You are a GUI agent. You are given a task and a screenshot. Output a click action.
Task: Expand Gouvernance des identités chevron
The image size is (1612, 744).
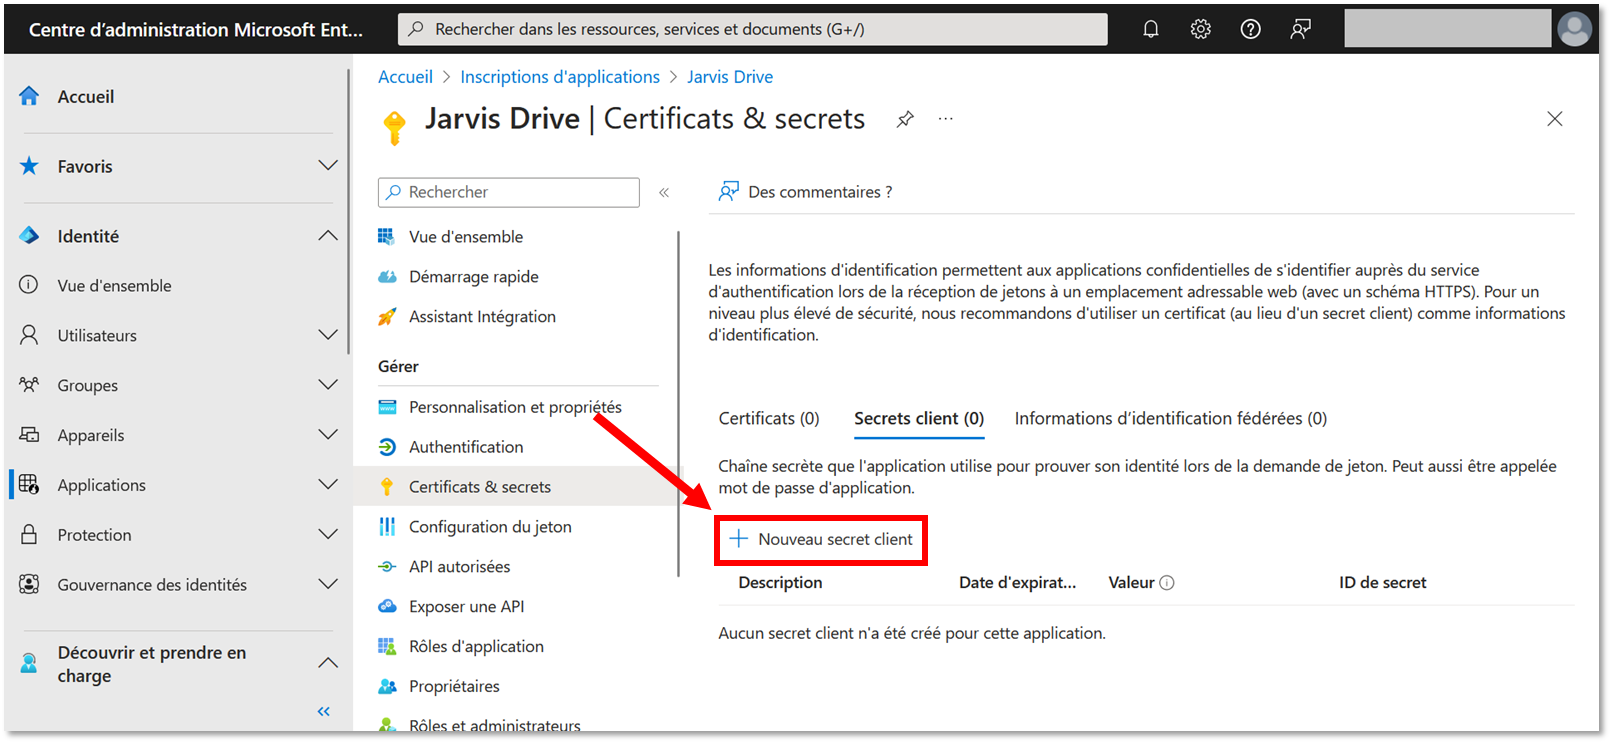coord(328,583)
